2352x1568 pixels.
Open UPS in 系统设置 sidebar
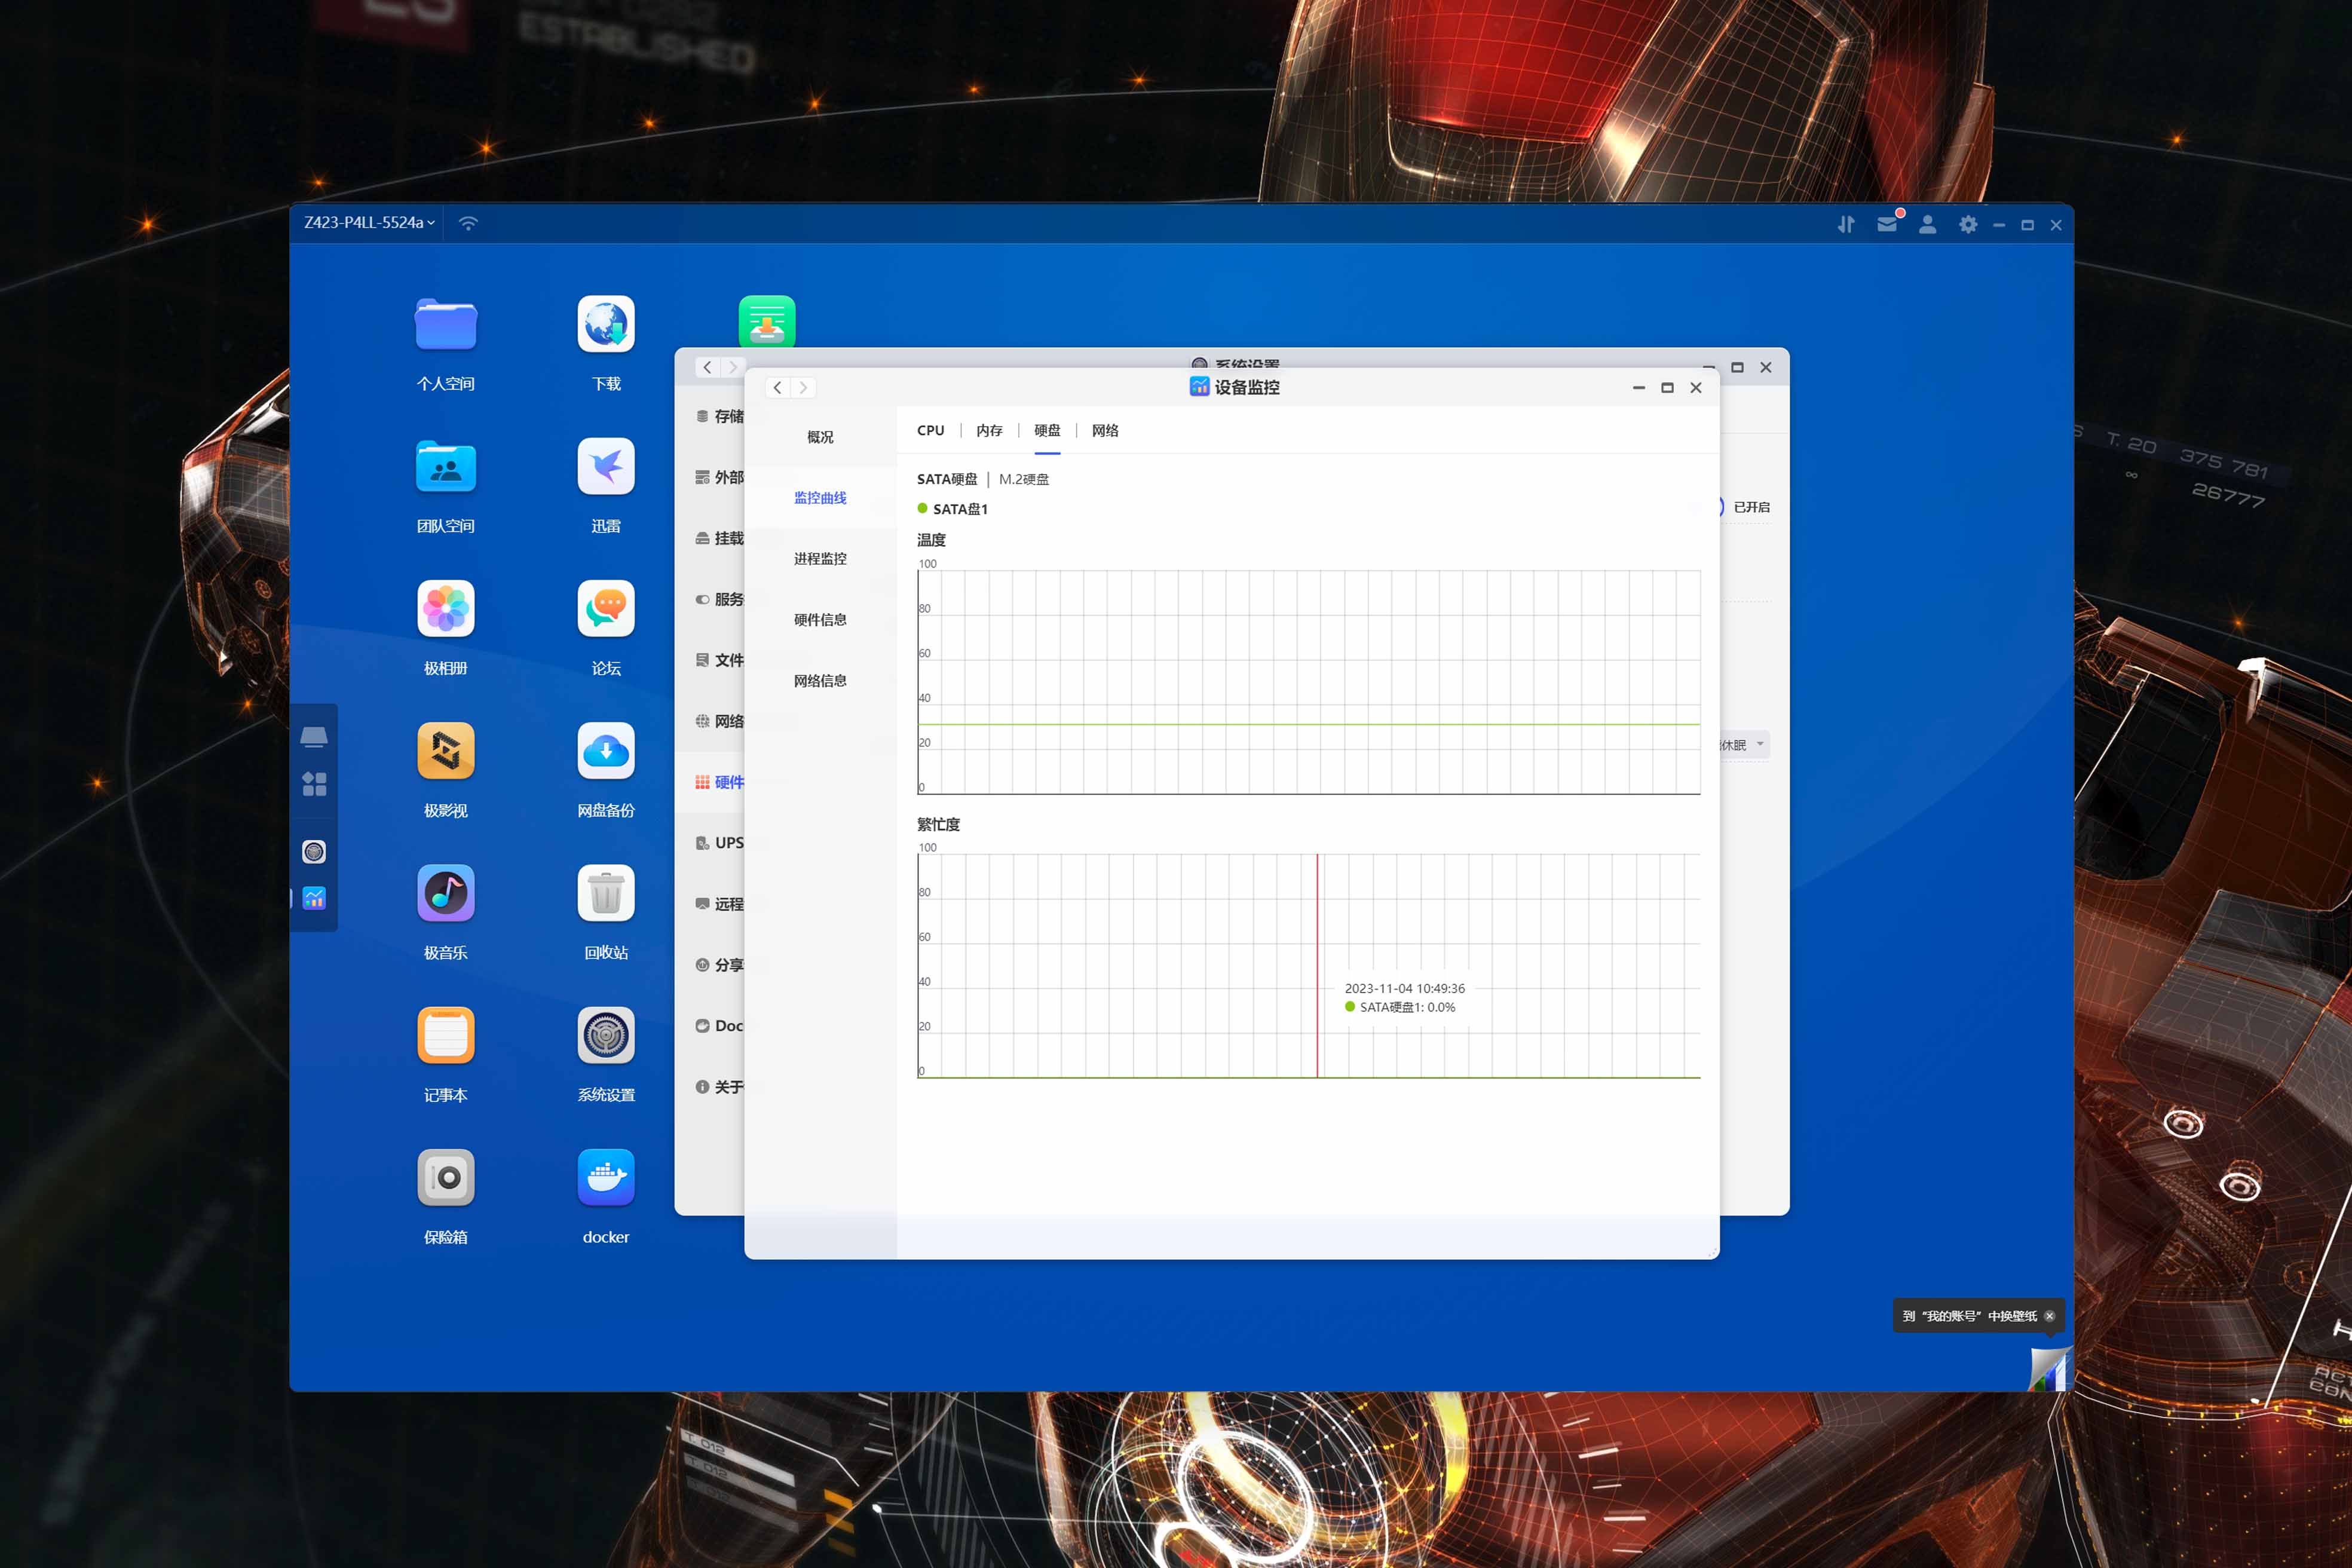point(720,843)
